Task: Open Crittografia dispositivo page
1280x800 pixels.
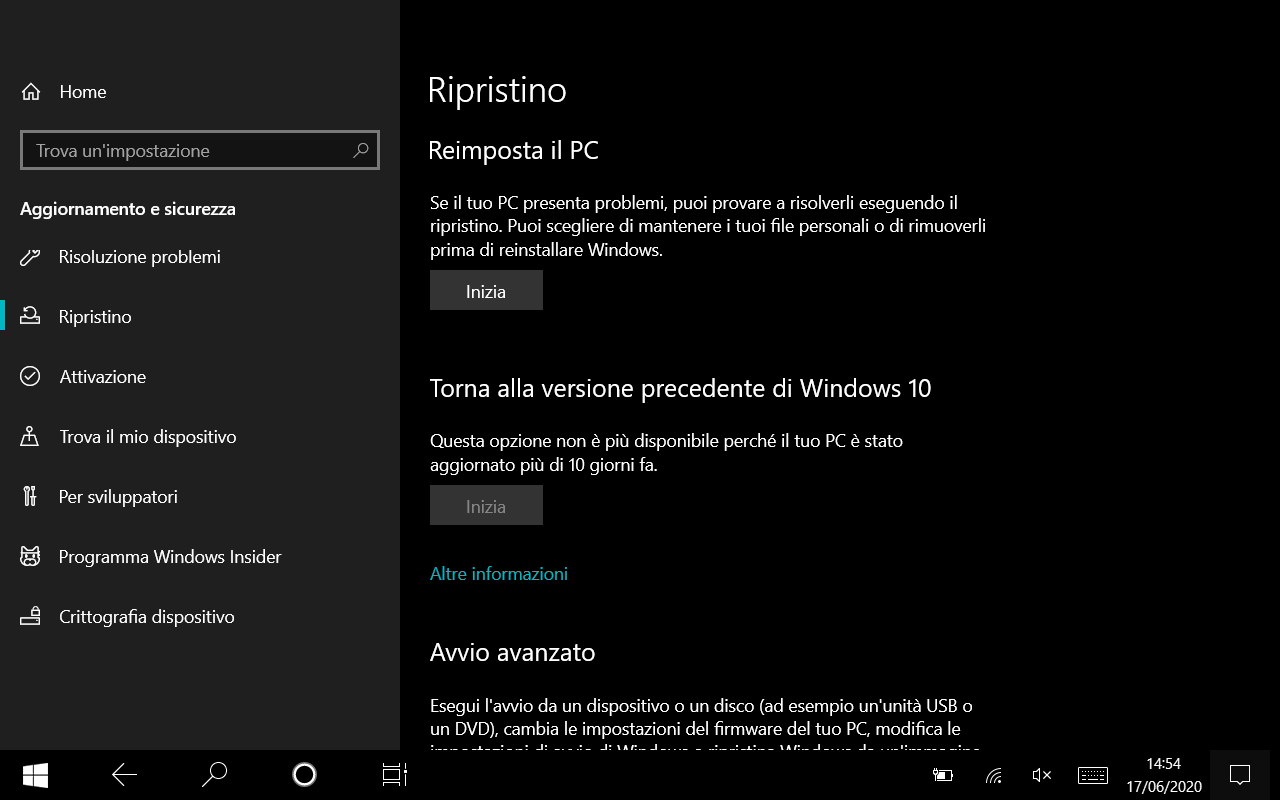Action: 200,617
